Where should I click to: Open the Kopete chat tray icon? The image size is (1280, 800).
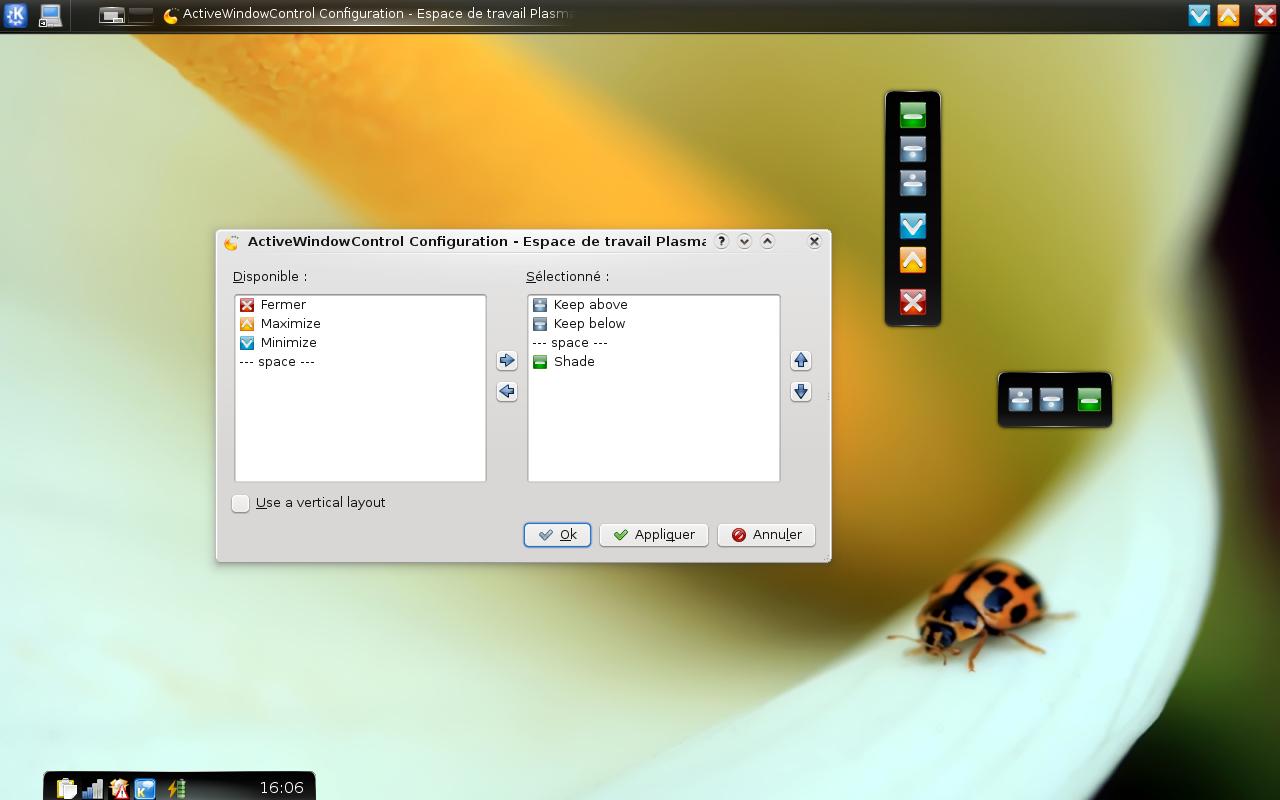pyautogui.click(x=145, y=788)
